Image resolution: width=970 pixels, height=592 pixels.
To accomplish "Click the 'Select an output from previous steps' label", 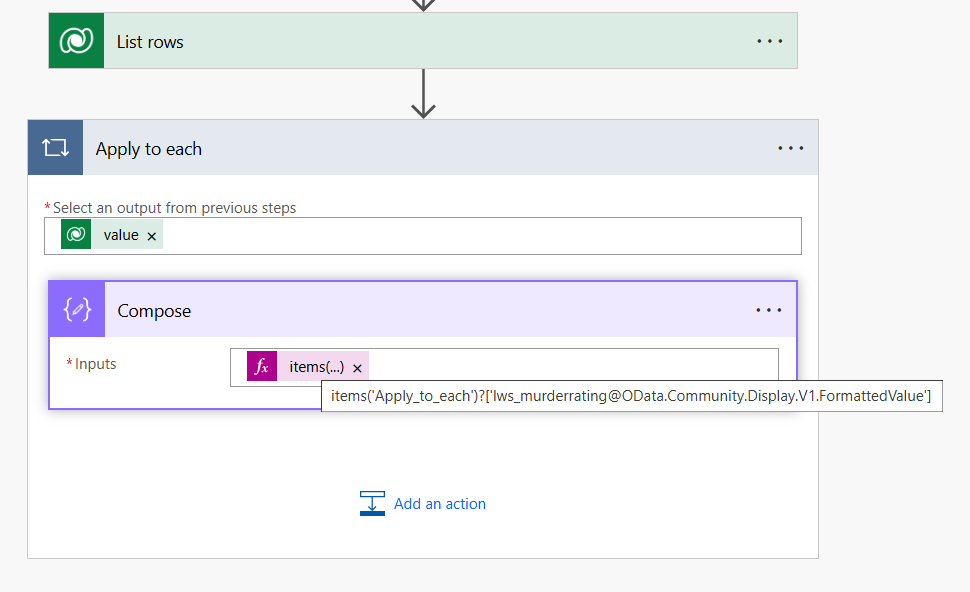I will (x=174, y=208).
